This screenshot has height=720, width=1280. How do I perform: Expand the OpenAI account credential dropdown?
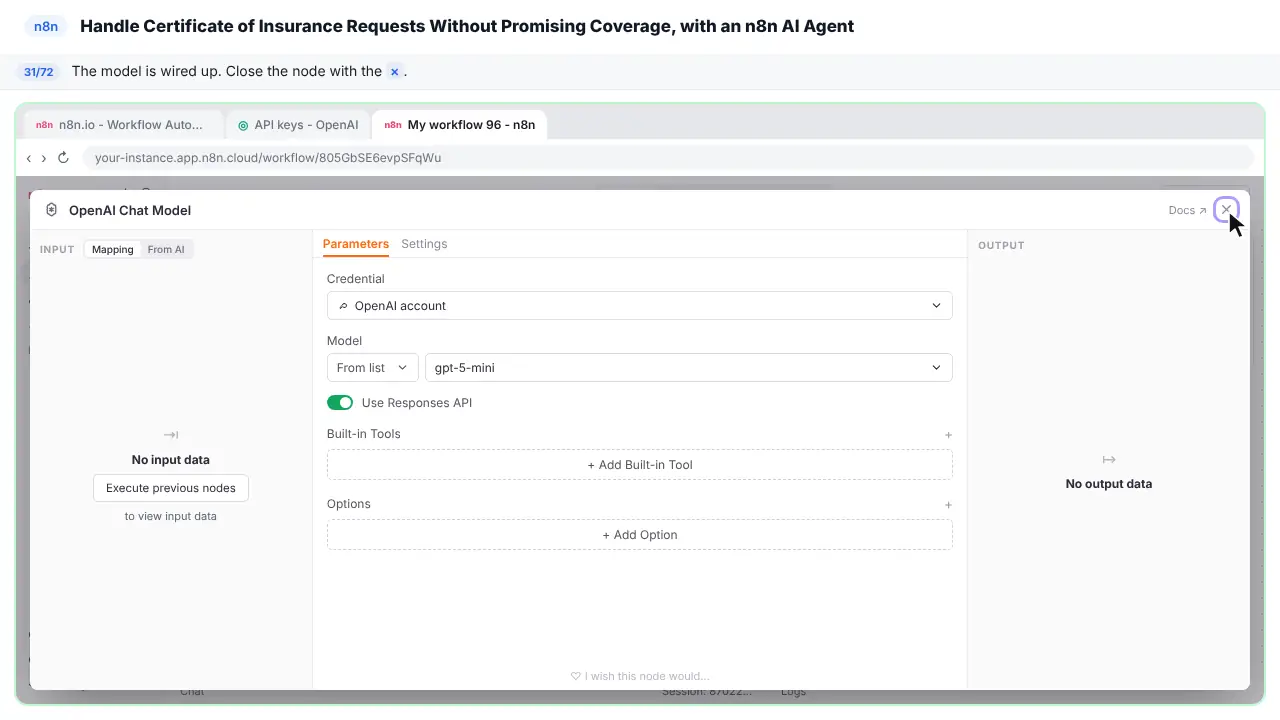coord(640,306)
